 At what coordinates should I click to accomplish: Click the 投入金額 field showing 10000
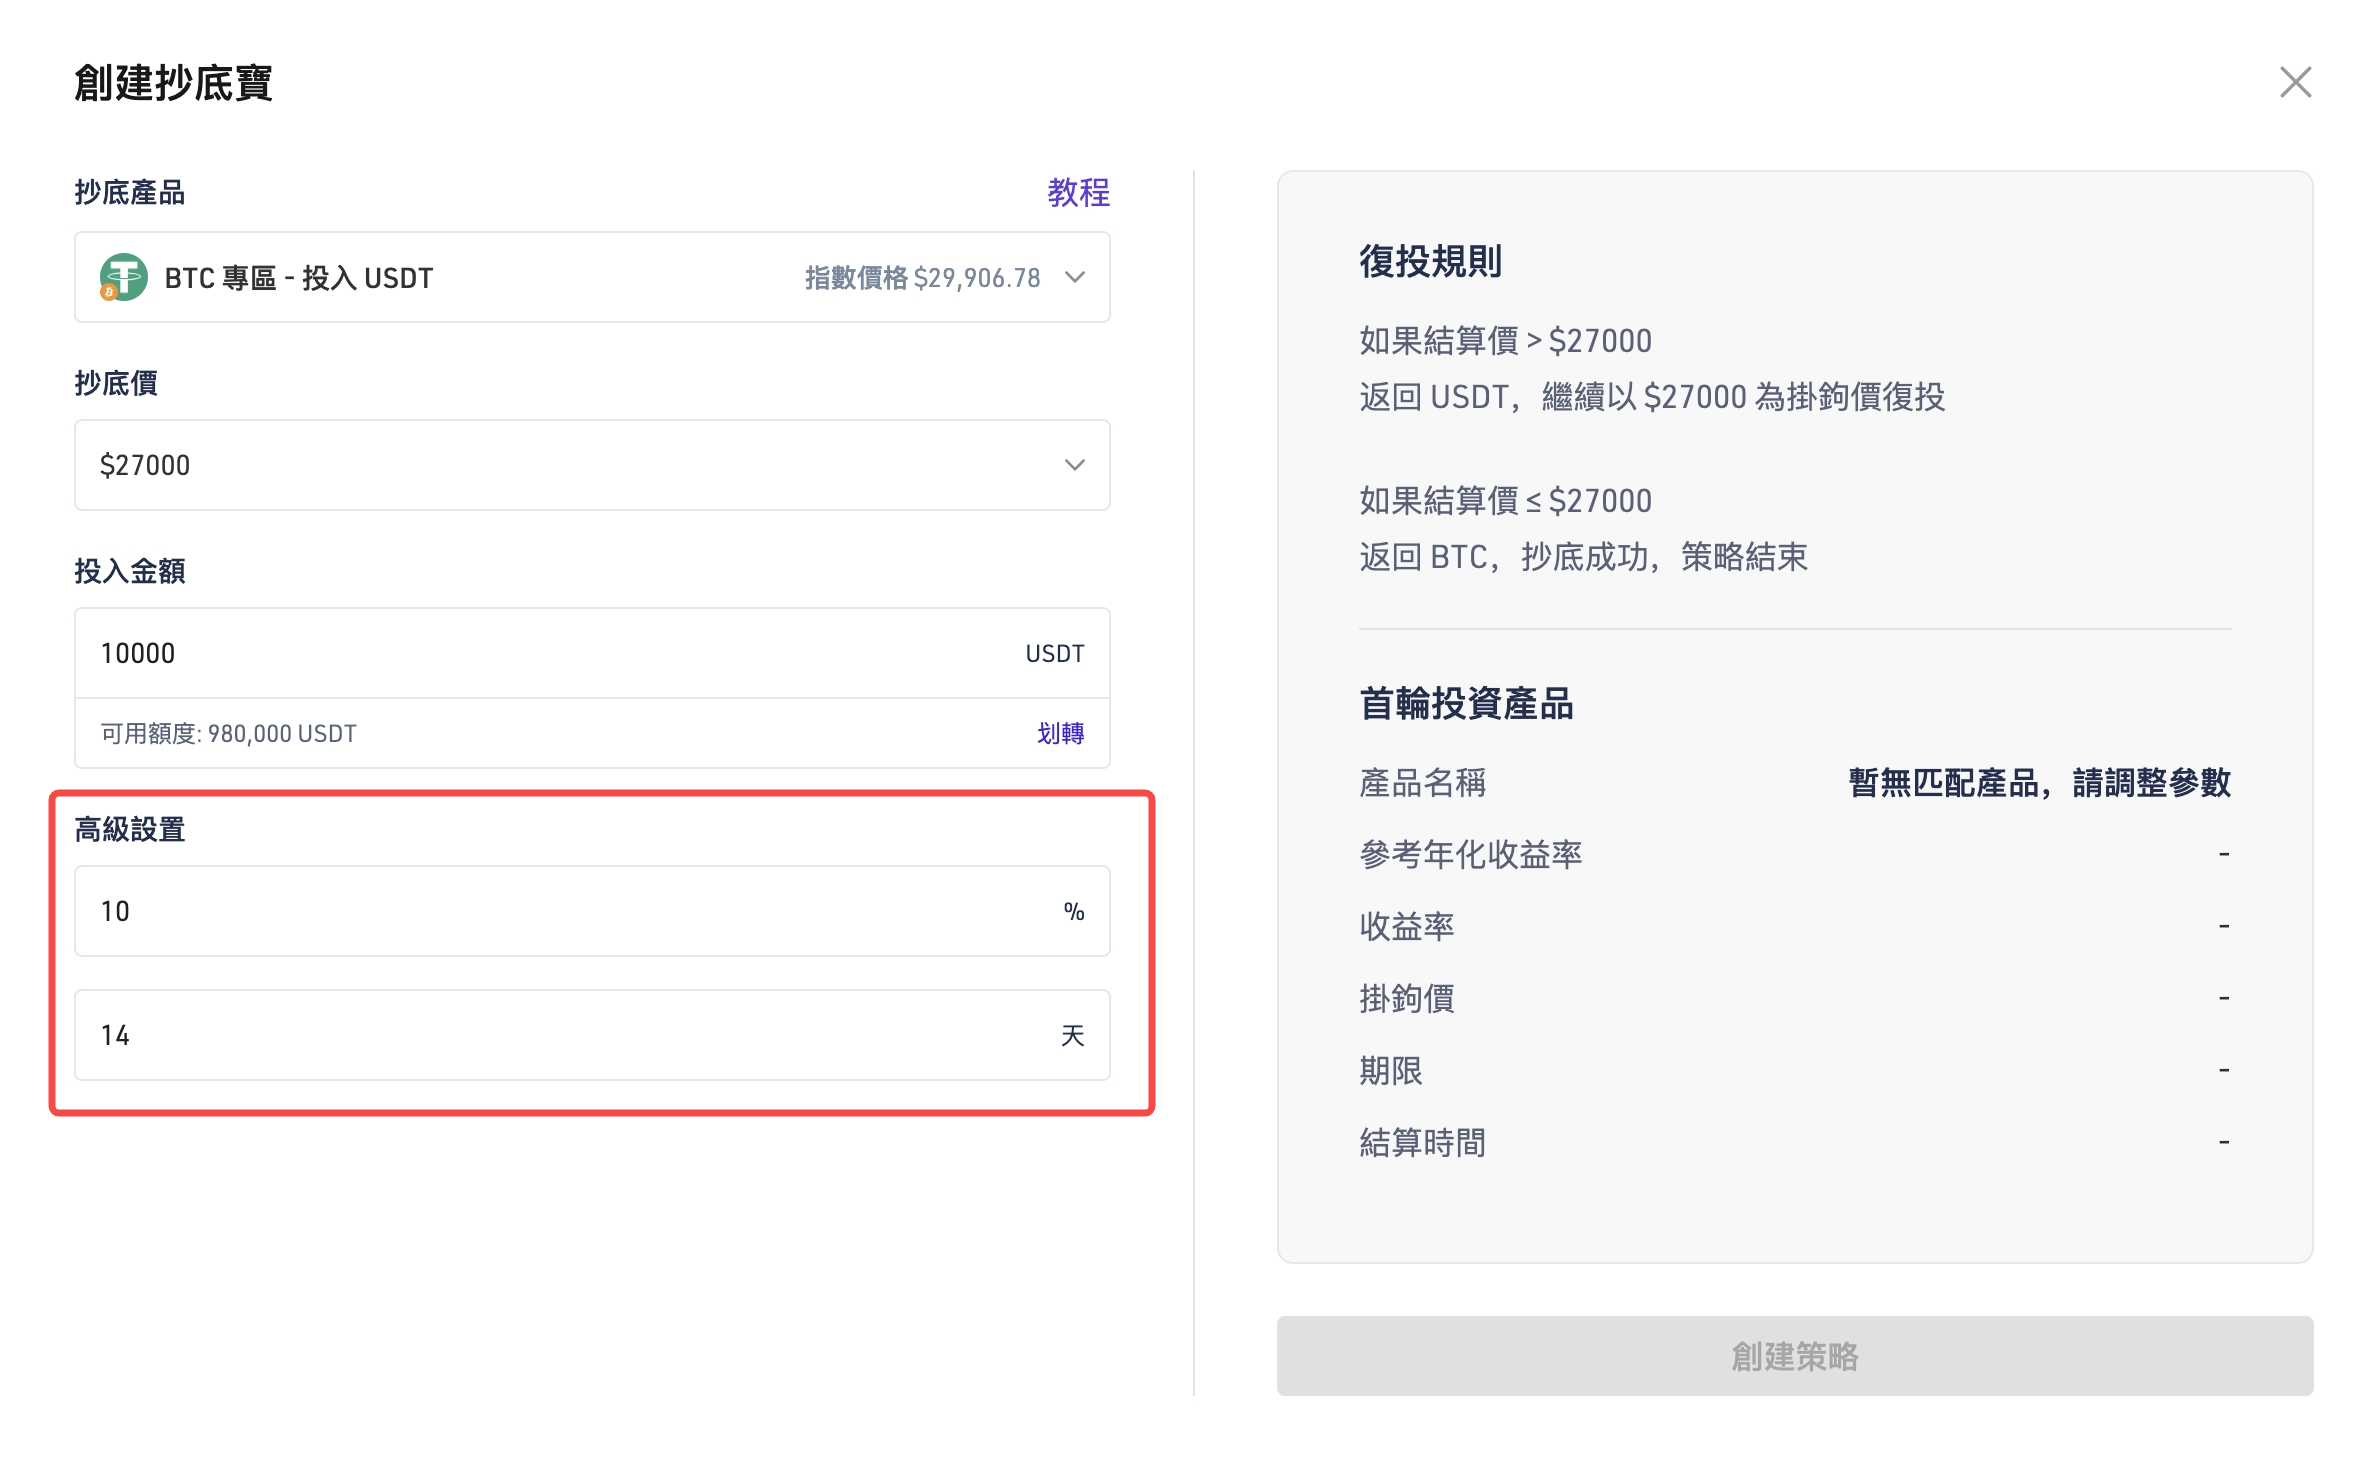click(x=500, y=653)
